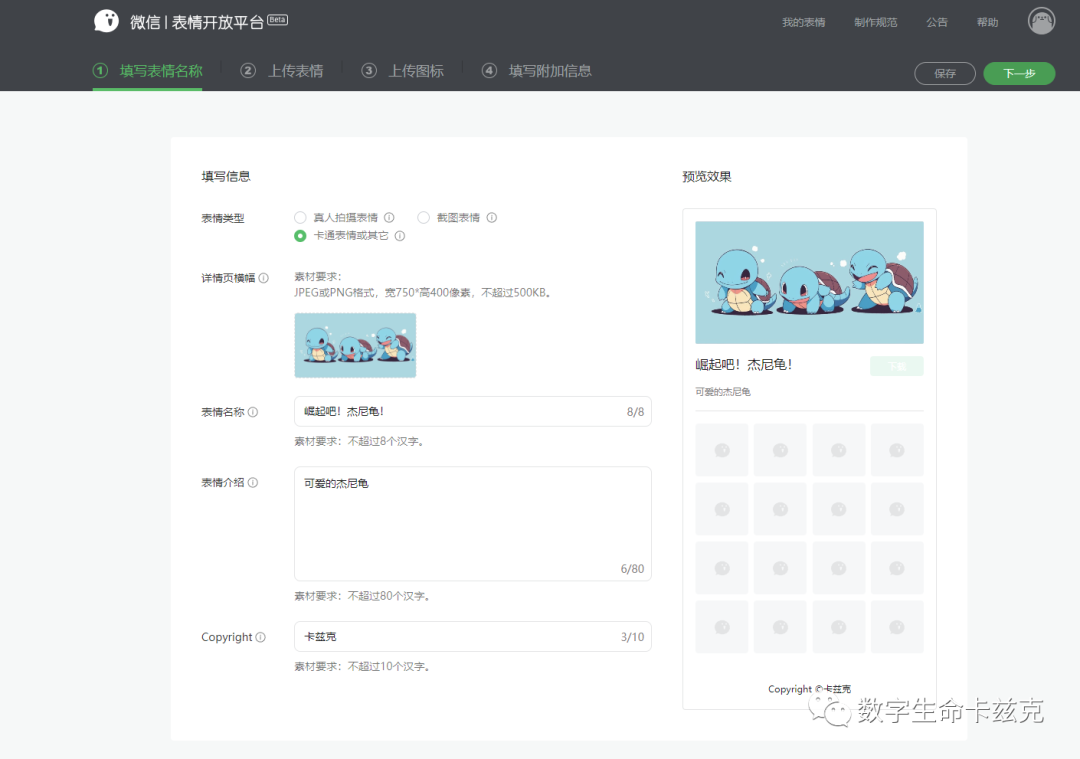Click the 崛起吧！杰尼龟！ preview title
The width and height of the screenshot is (1080, 759).
(x=743, y=364)
